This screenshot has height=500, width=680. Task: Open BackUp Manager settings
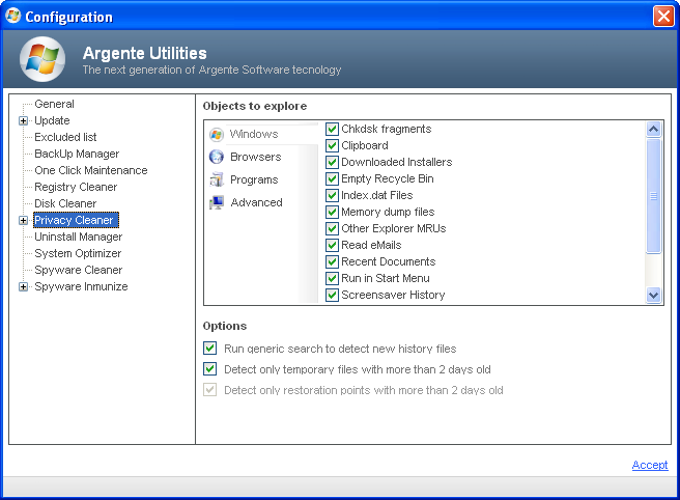point(77,154)
